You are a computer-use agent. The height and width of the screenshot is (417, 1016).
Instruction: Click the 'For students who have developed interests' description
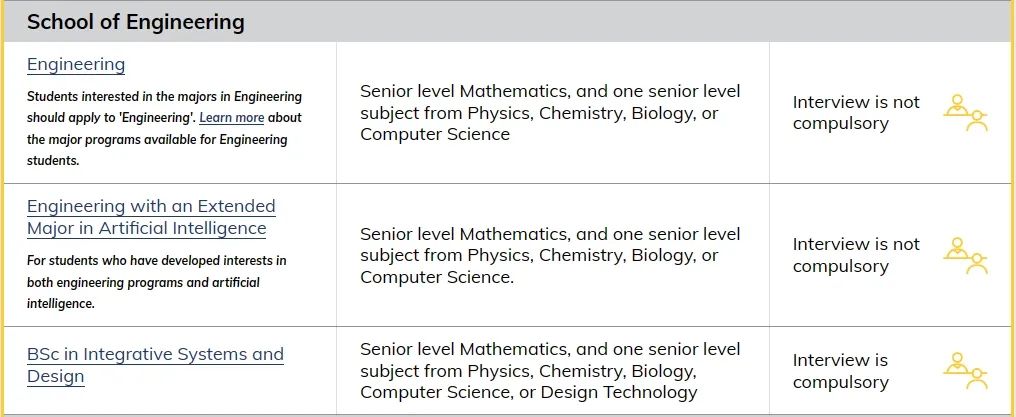tap(156, 282)
